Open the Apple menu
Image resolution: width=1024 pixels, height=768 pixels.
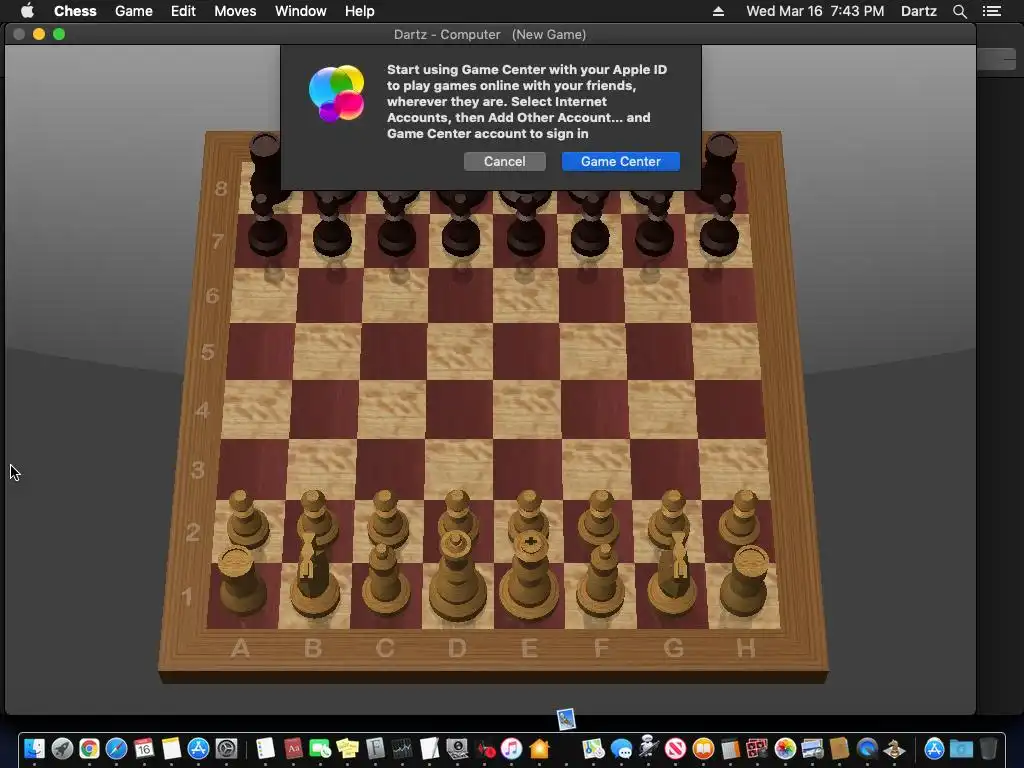pyautogui.click(x=27, y=11)
